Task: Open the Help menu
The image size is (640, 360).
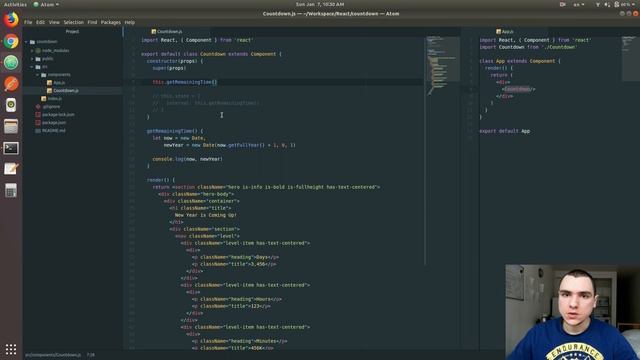Action: (129, 22)
